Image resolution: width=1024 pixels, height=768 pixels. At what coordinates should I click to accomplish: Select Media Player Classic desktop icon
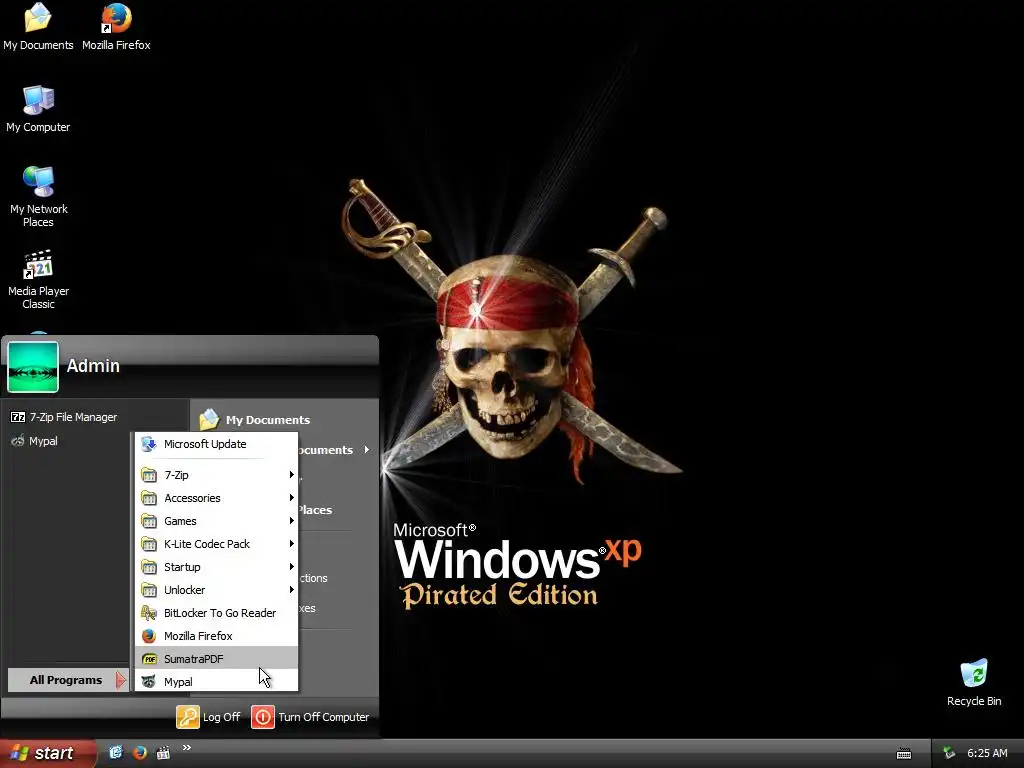[x=39, y=280]
